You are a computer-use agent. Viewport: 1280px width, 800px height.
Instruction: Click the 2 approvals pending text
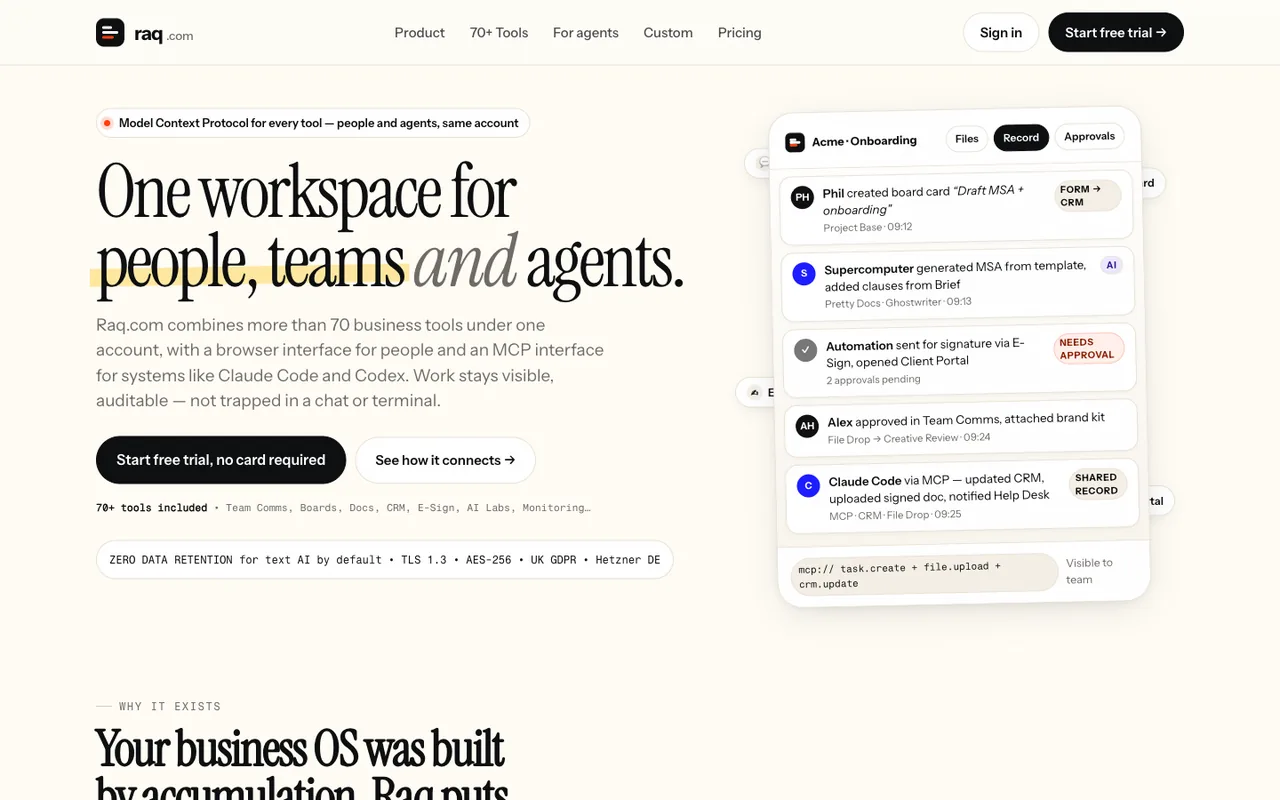[x=873, y=380]
